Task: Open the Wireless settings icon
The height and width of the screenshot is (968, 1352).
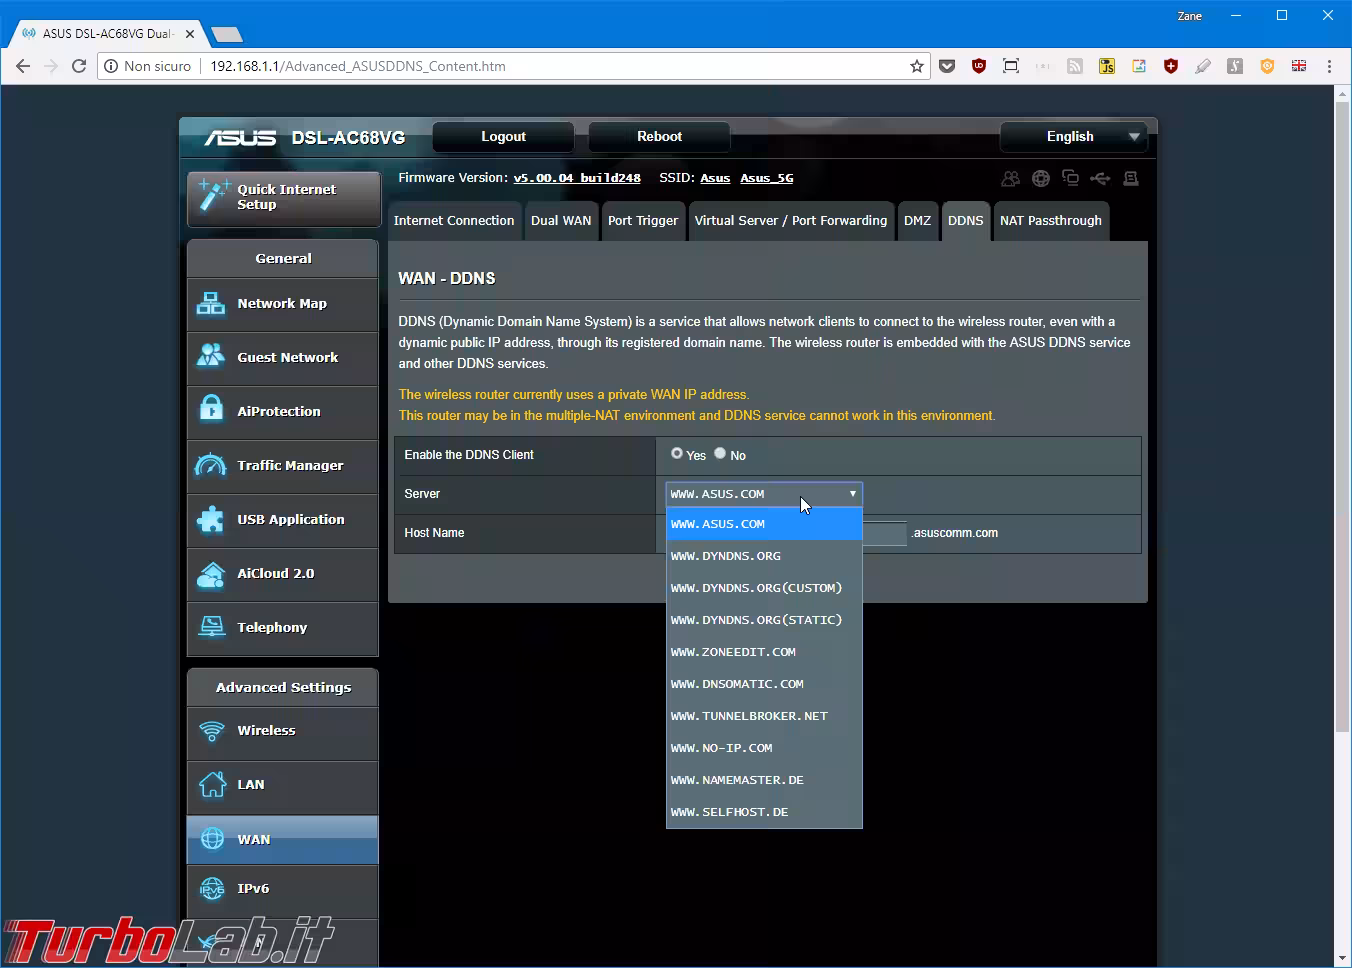Action: [212, 731]
